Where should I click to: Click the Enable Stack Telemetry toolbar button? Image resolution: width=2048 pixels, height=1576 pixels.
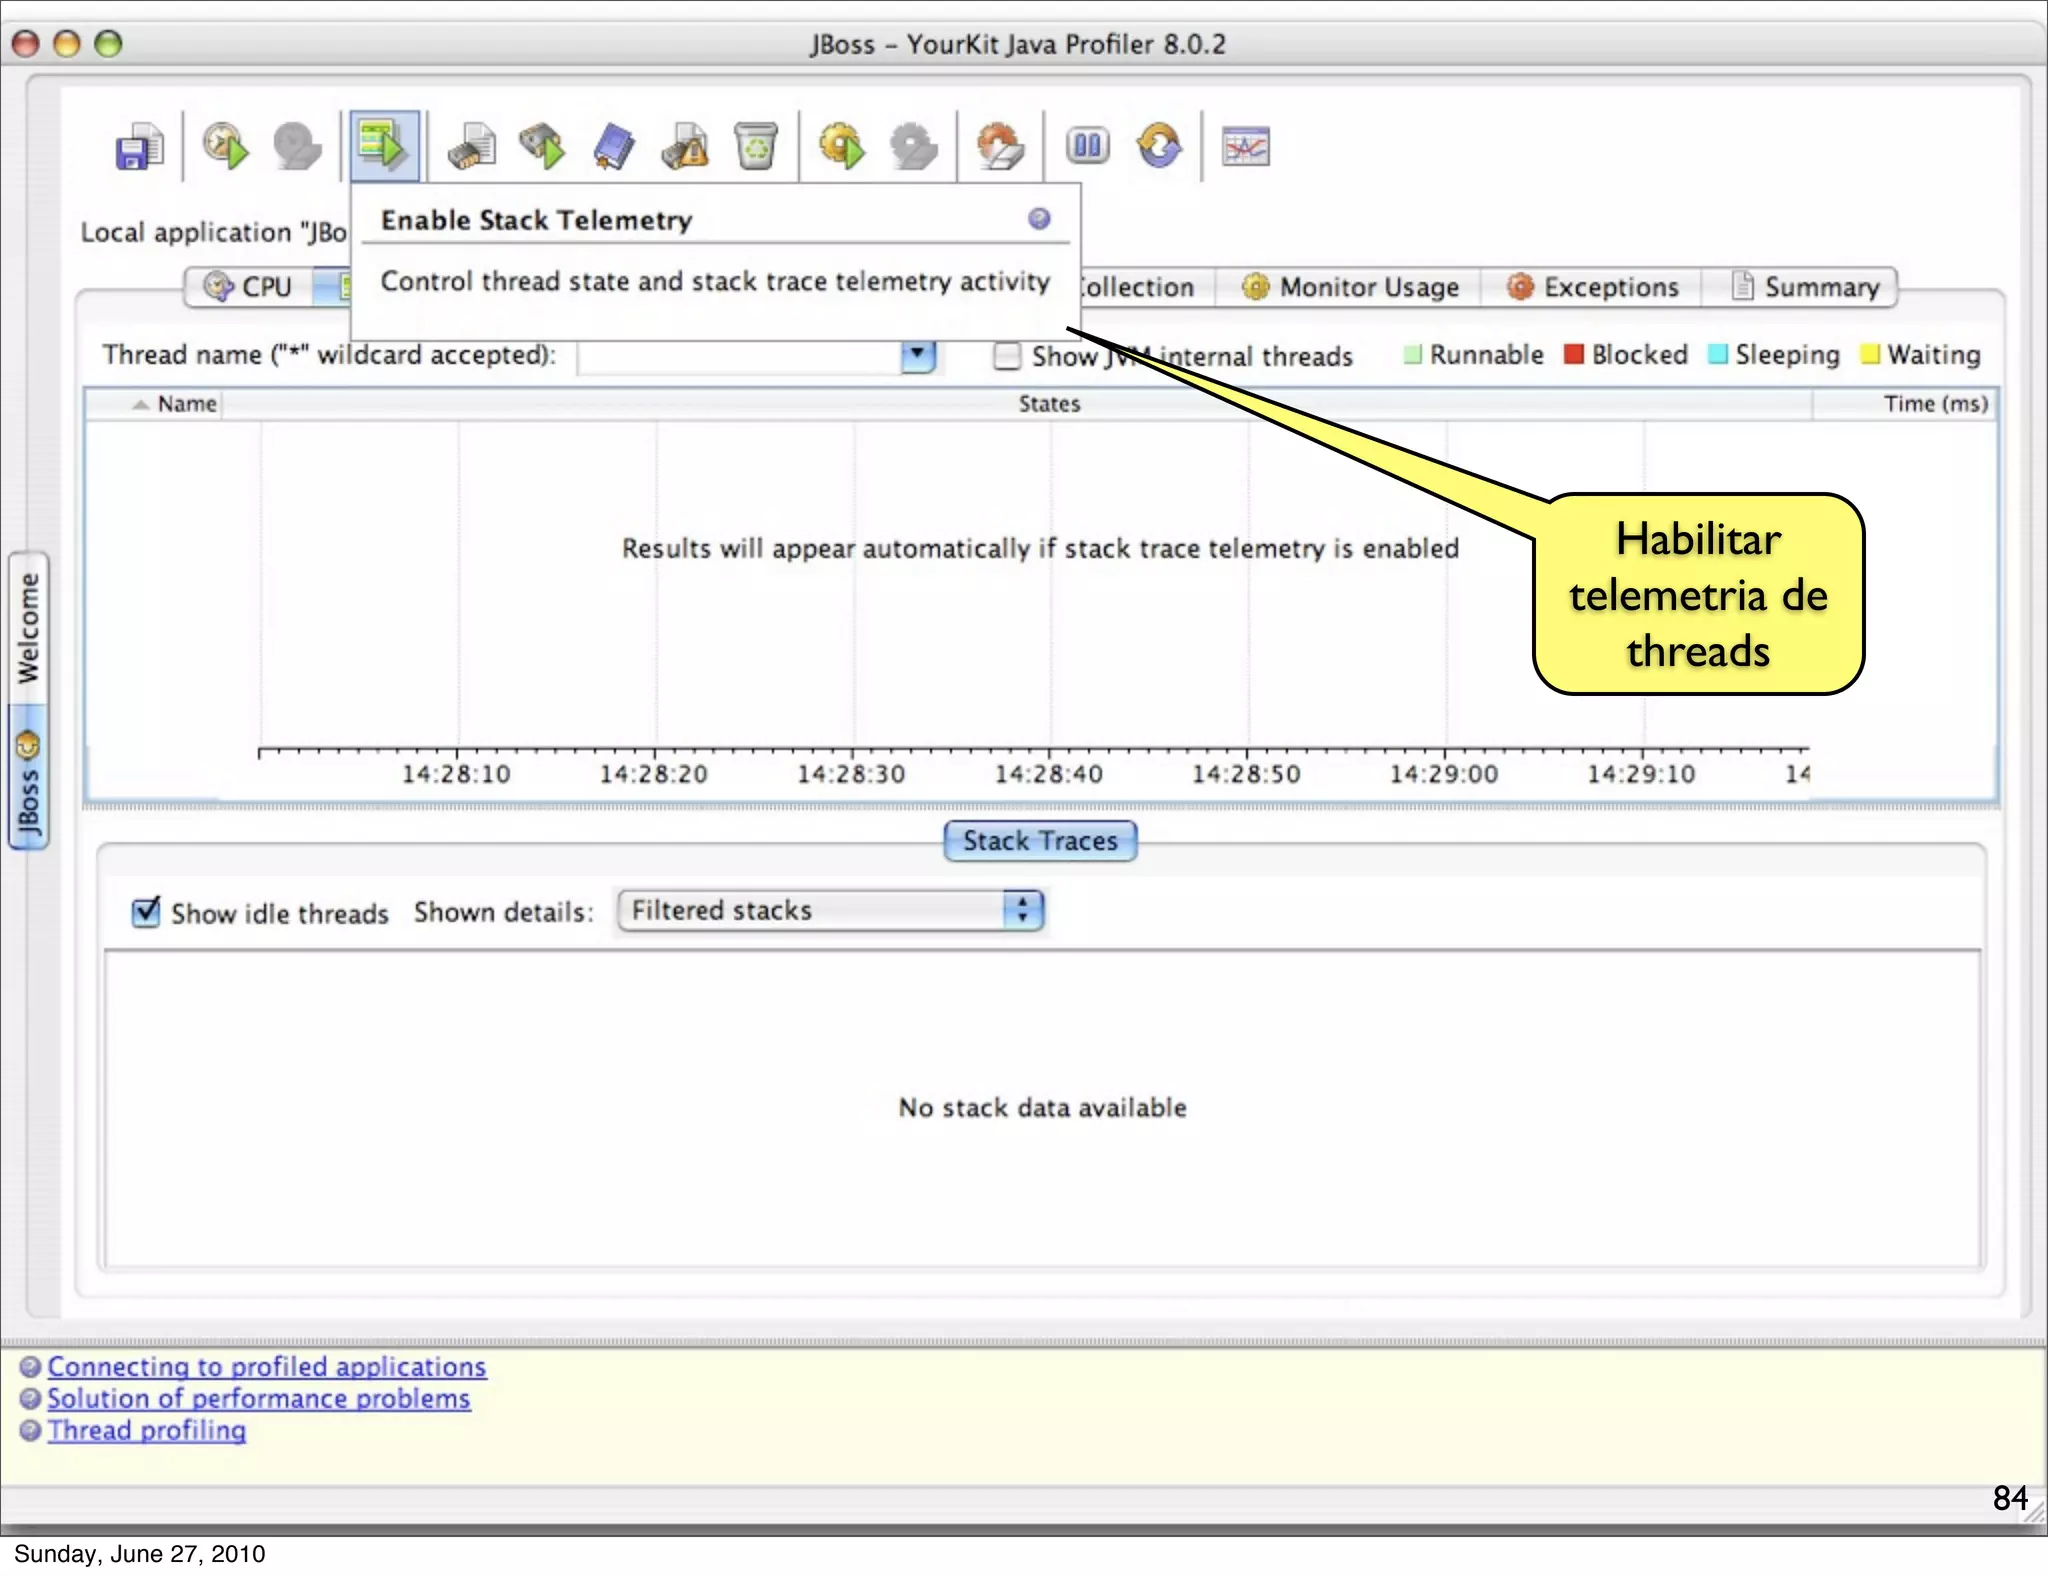pyautogui.click(x=384, y=147)
